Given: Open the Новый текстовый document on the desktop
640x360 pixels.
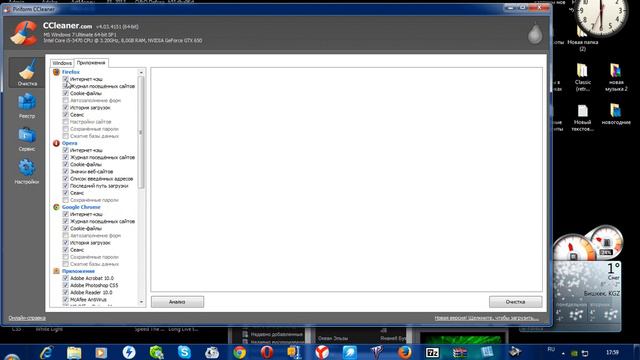Looking at the screenshot, I should [582, 117].
